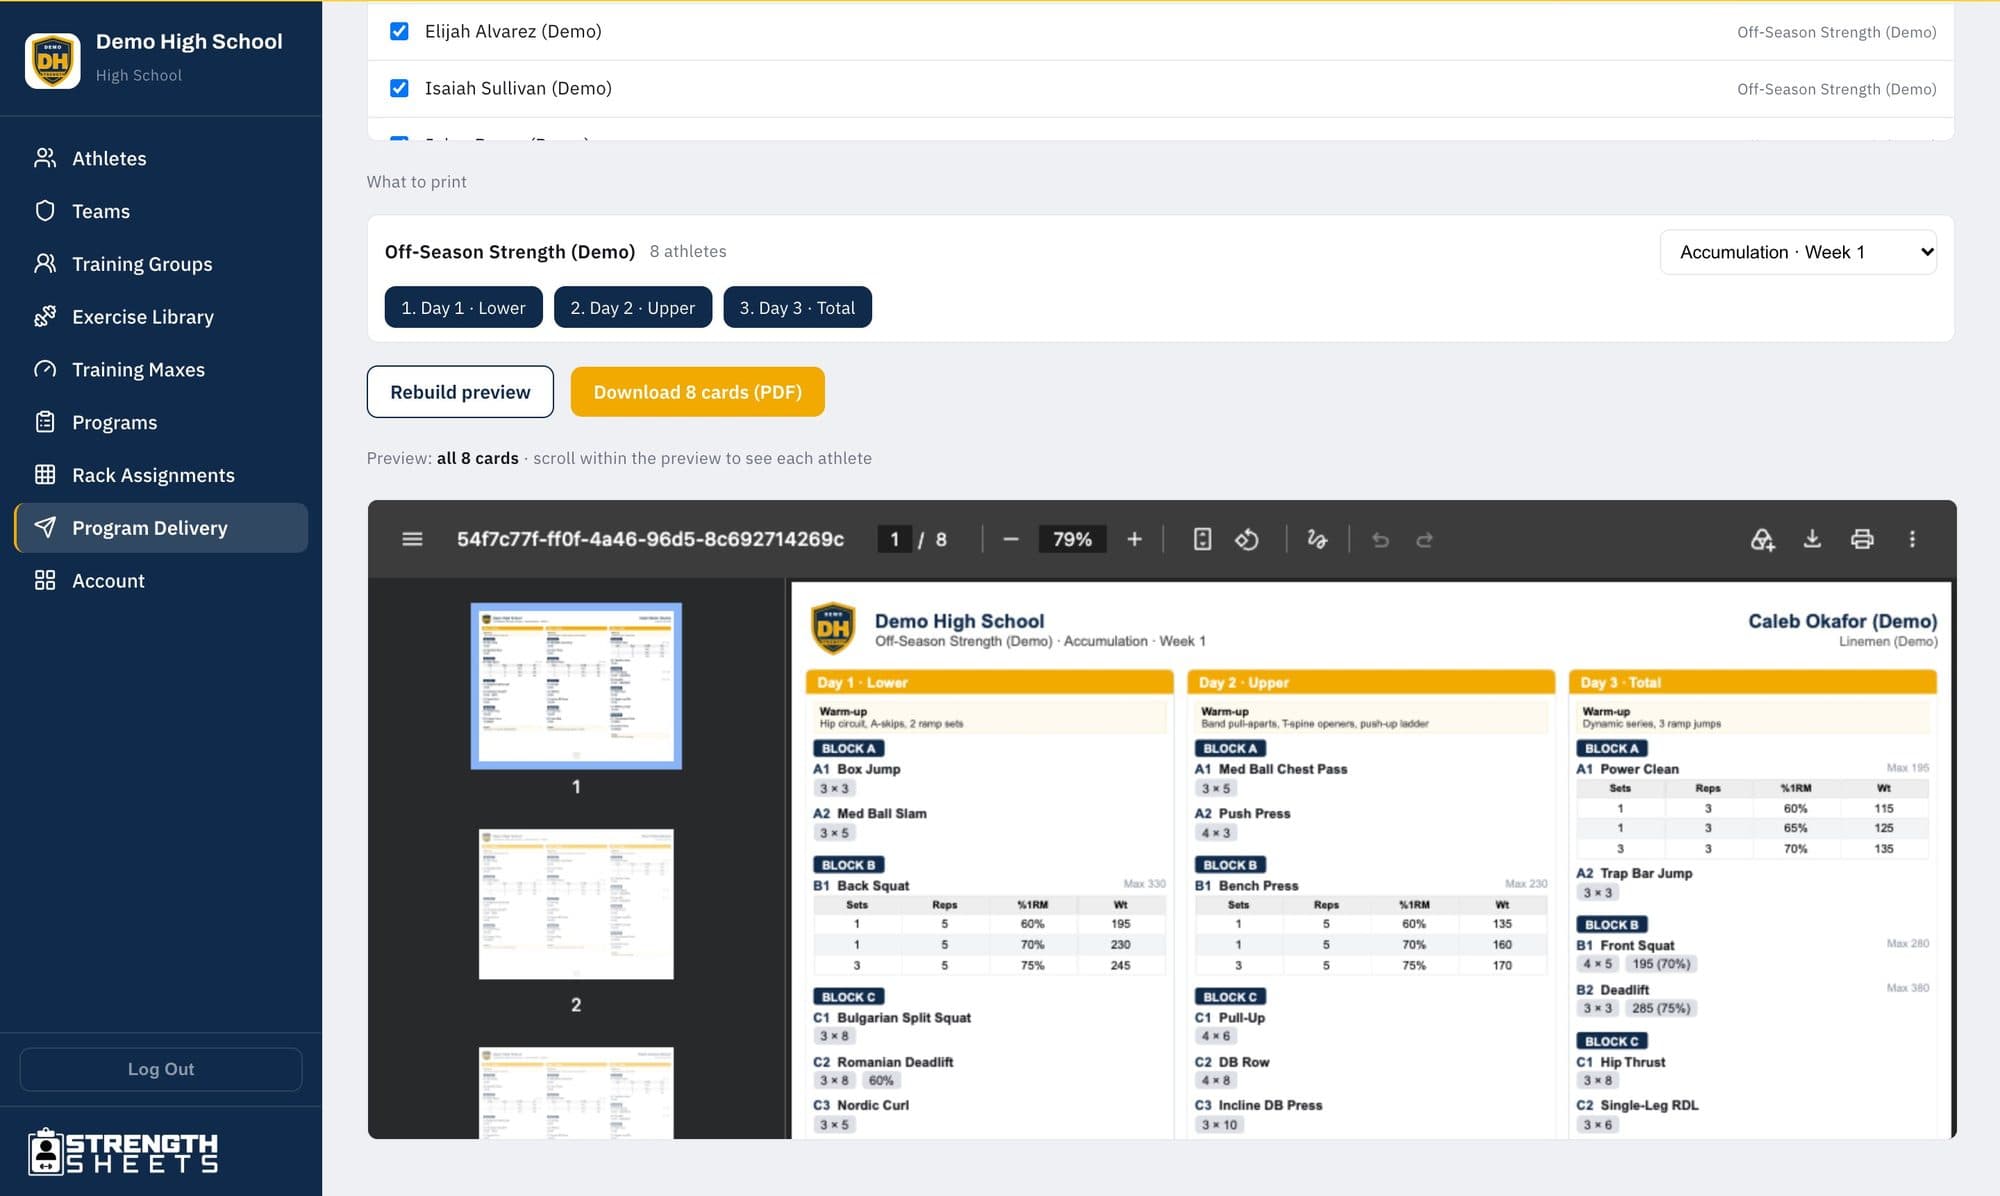
Task: Print the PDF with printer icon
Action: [1862, 539]
